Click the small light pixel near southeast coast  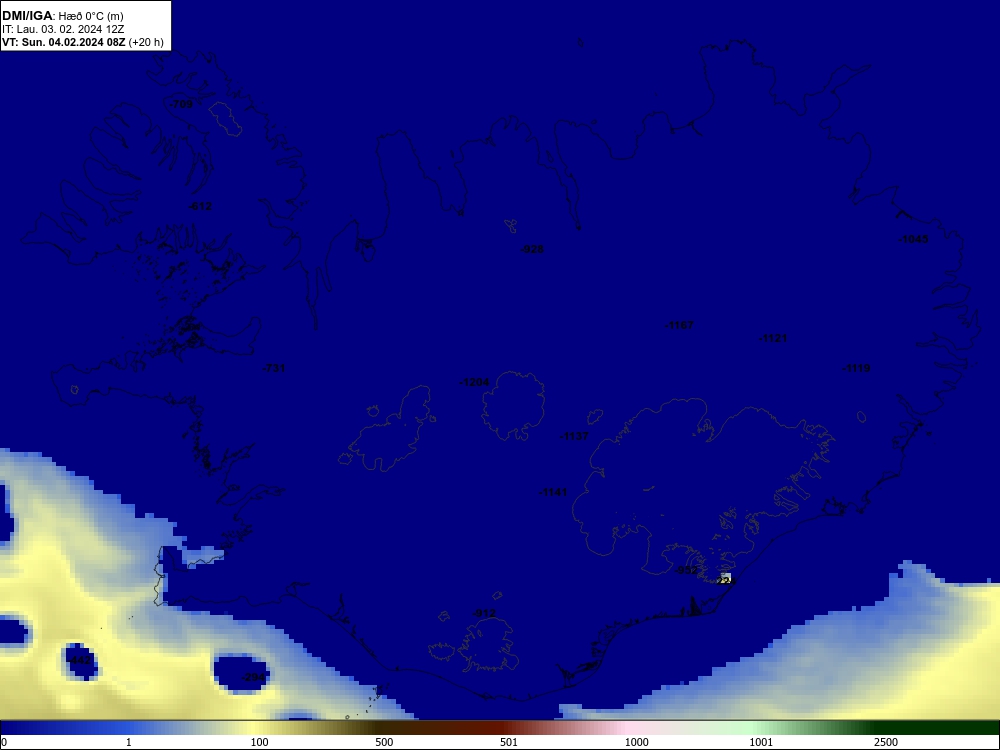point(725,578)
